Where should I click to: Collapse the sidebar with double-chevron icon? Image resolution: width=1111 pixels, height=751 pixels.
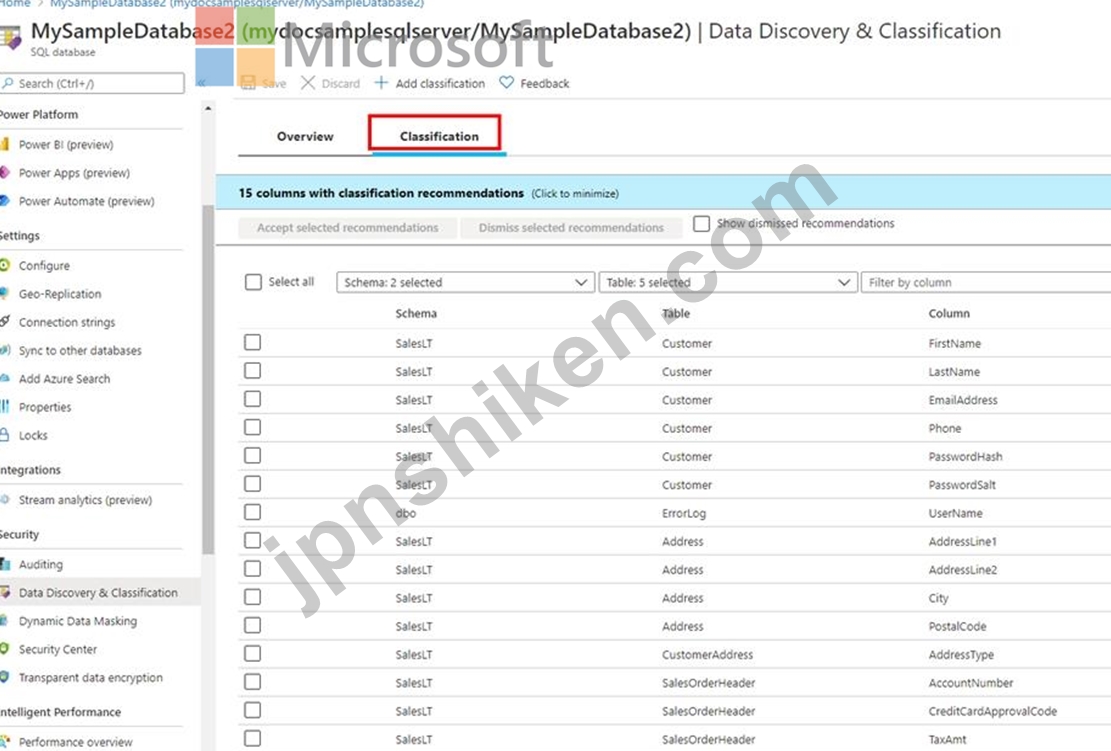pyautogui.click(x=201, y=83)
